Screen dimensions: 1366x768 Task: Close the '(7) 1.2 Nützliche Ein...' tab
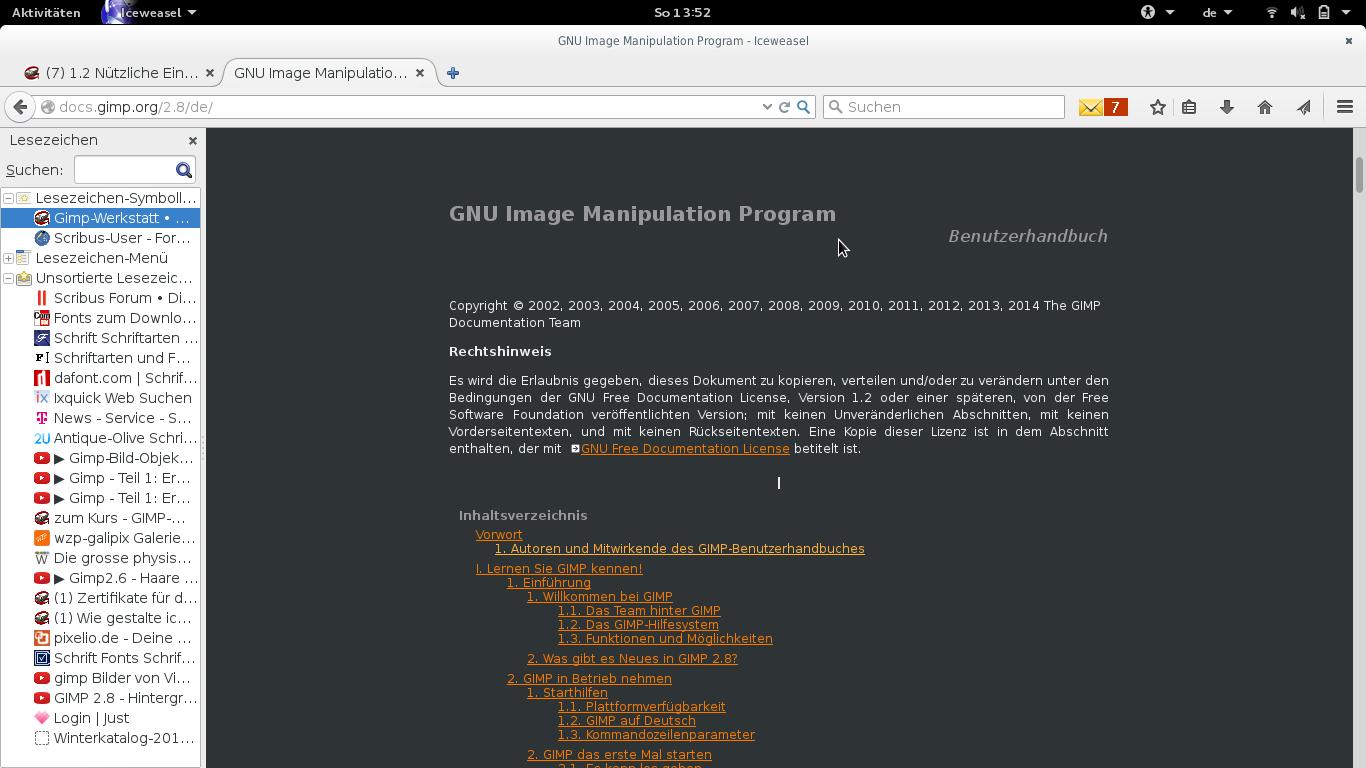(209, 73)
